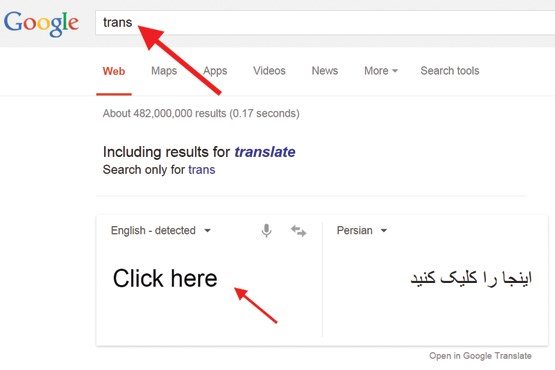This screenshot has width=555, height=370.
Task: Open the Persian target language dropdown
Action: click(361, 230)
